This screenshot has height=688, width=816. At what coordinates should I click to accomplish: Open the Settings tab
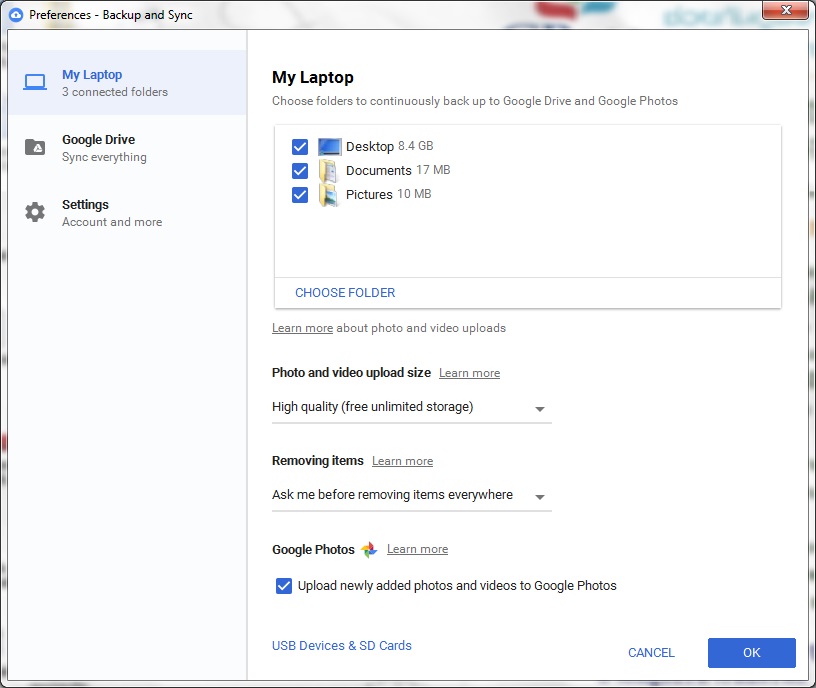[x=86, y=212]
